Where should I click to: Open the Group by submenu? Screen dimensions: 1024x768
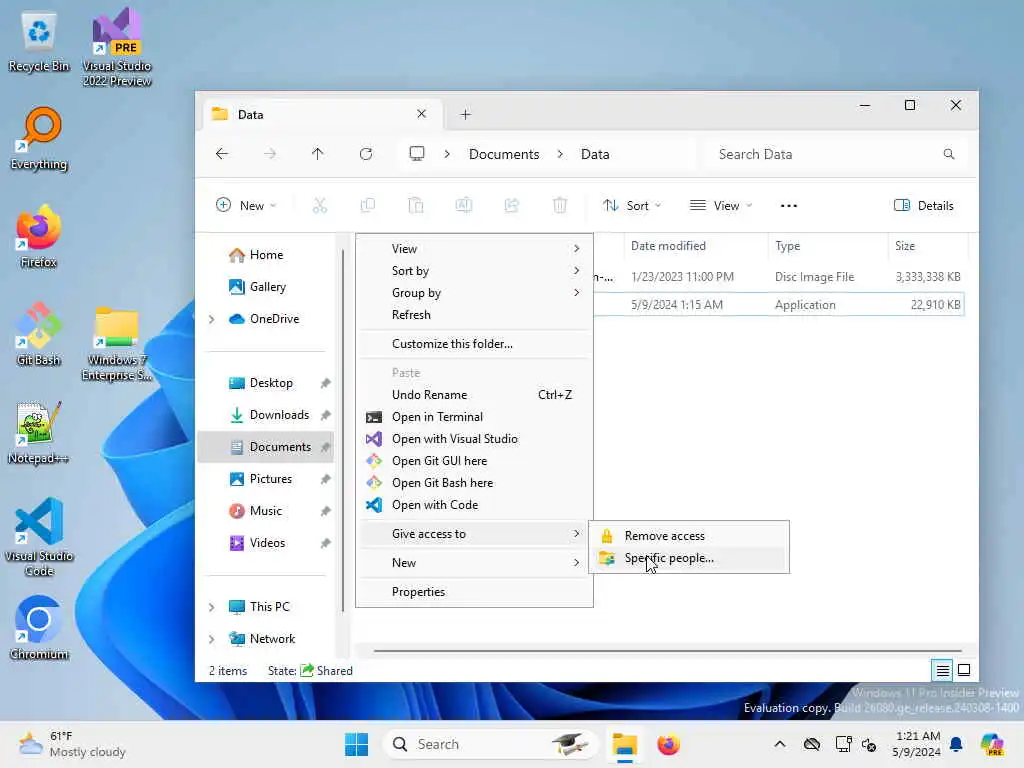tap(474, 293)
